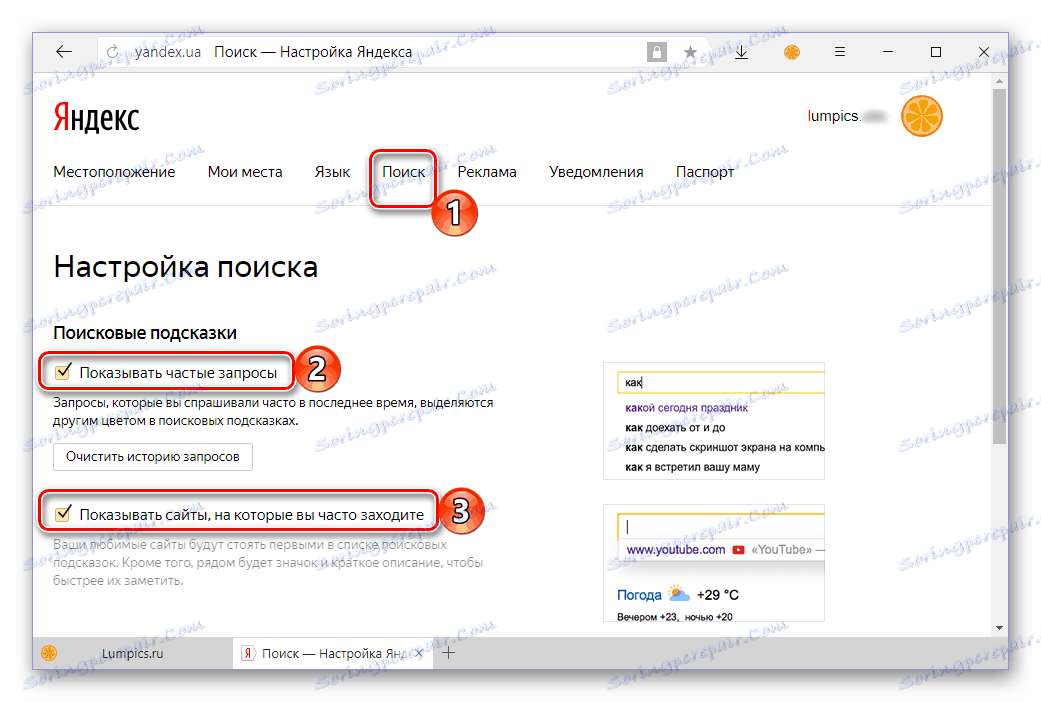This screenshot has height=702, width=1041.
Task: Go back with the browser back arrow
Action: tap(64, 52)
